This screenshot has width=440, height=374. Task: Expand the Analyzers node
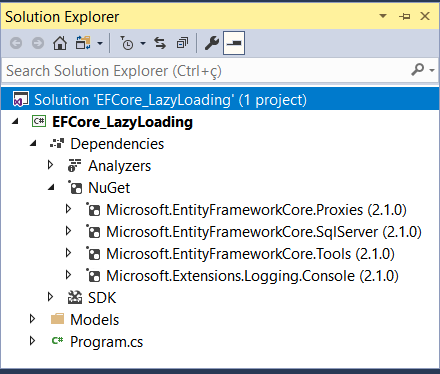click(x=50, y=164)
